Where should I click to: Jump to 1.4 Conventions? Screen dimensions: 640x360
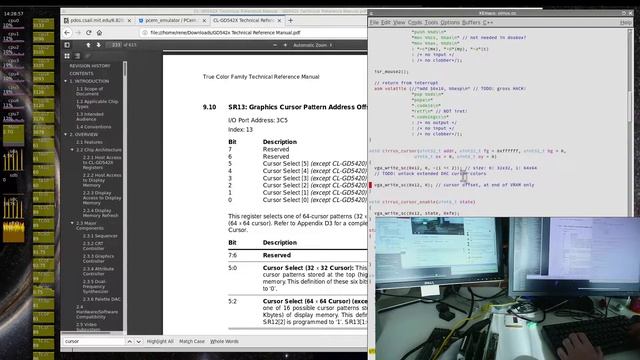93,127
